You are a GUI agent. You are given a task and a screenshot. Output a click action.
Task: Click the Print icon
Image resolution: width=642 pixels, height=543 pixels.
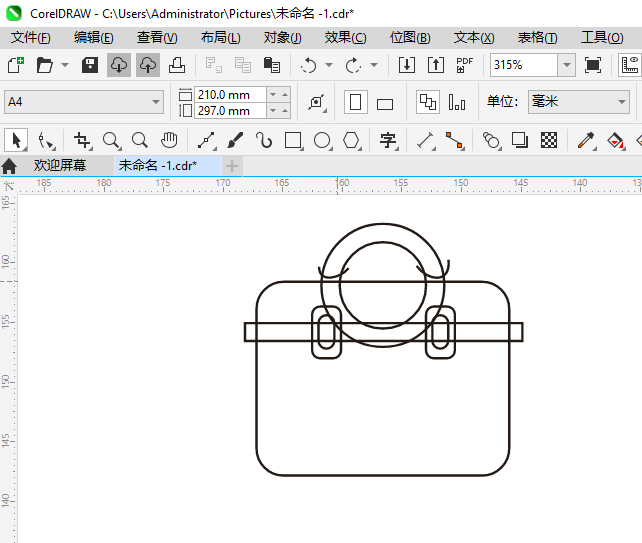click(x=177, y=65)
